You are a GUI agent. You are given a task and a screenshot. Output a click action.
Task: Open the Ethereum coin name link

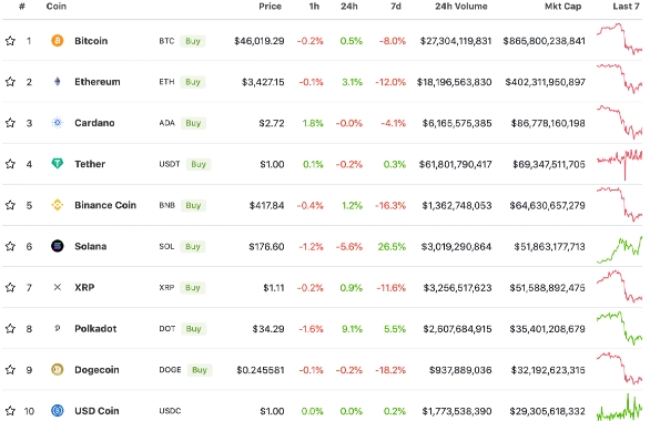click(x=97, y=82)
